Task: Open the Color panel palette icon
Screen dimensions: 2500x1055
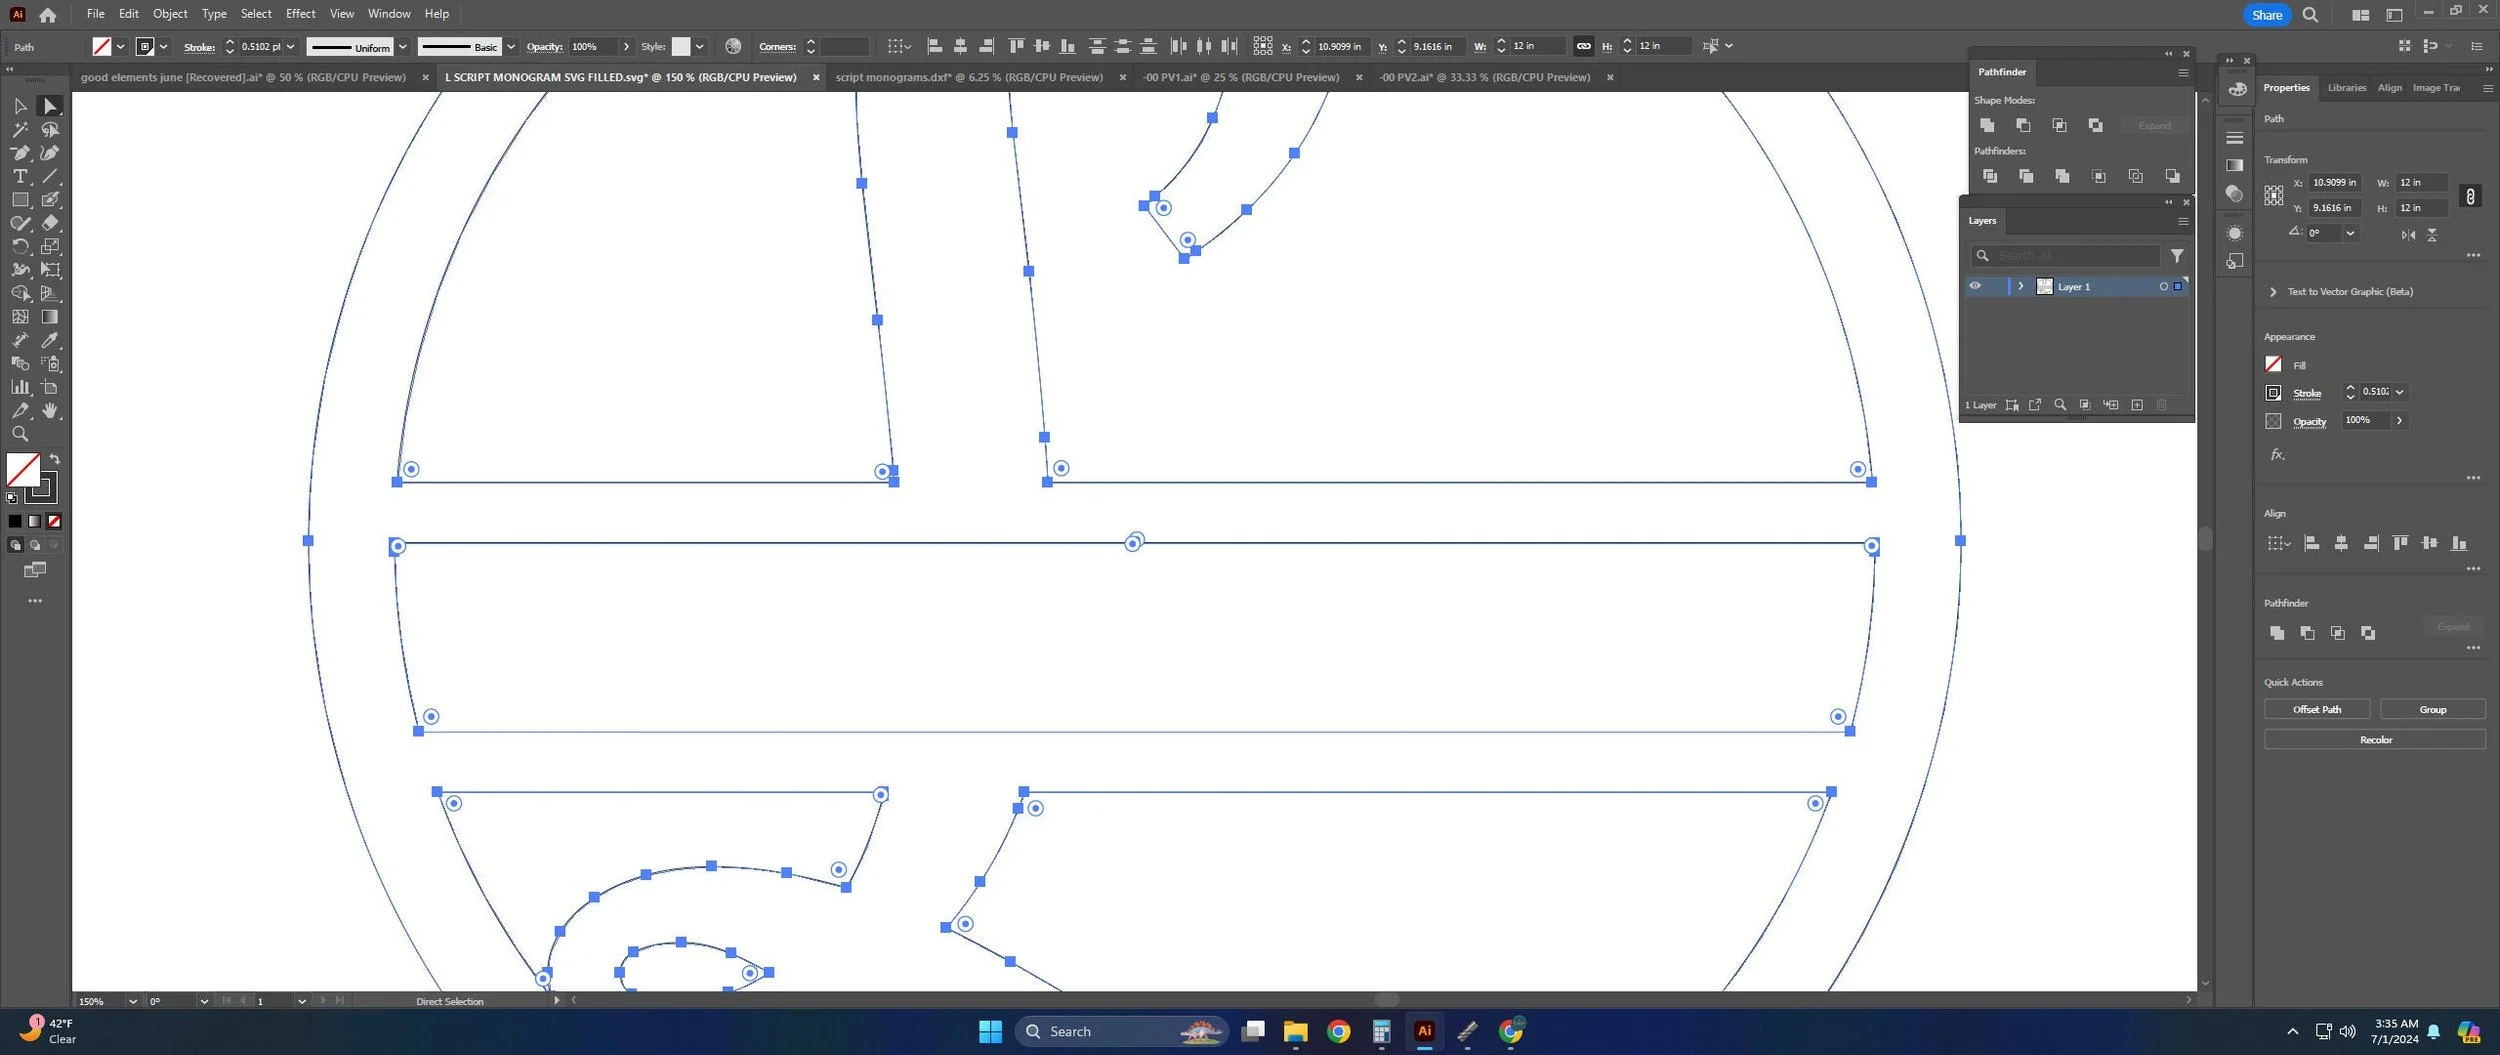Action: pyautogui.click(x=2237, y=89)
